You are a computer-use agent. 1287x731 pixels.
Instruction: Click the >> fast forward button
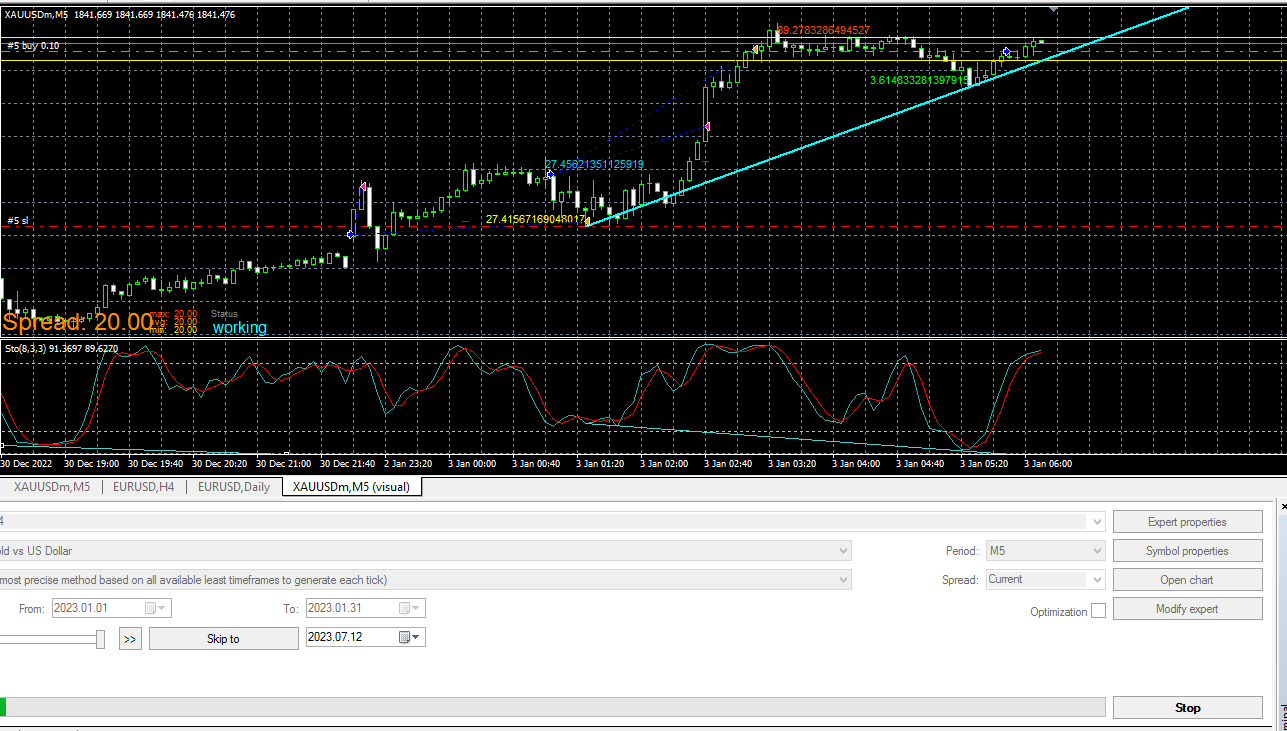[130, 638]
